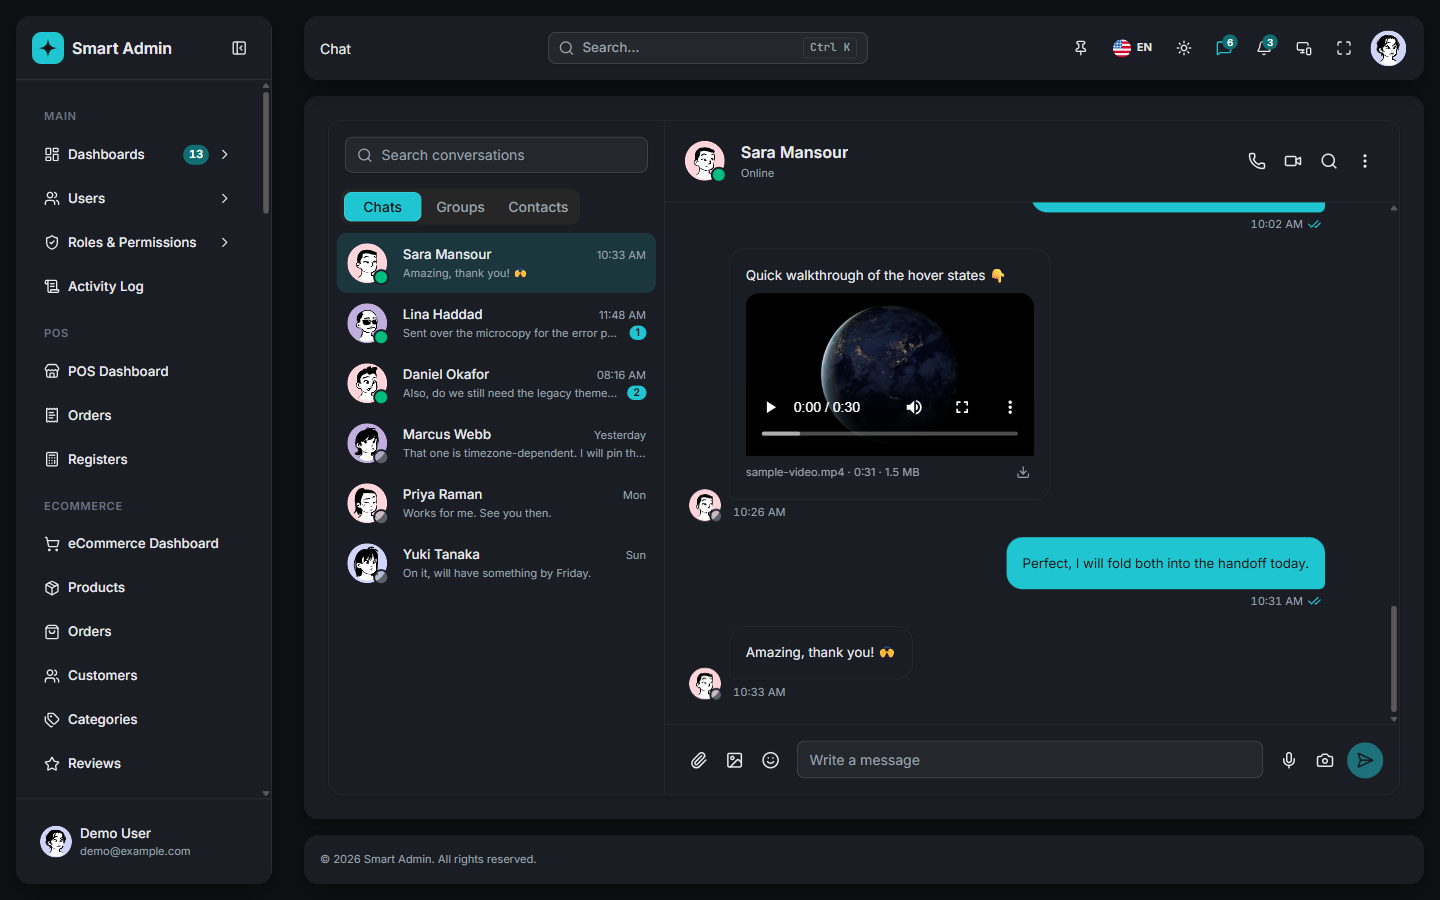Attach a file with the paperclip icon
The image size is (1440, 900).
[x=699, y=760]
